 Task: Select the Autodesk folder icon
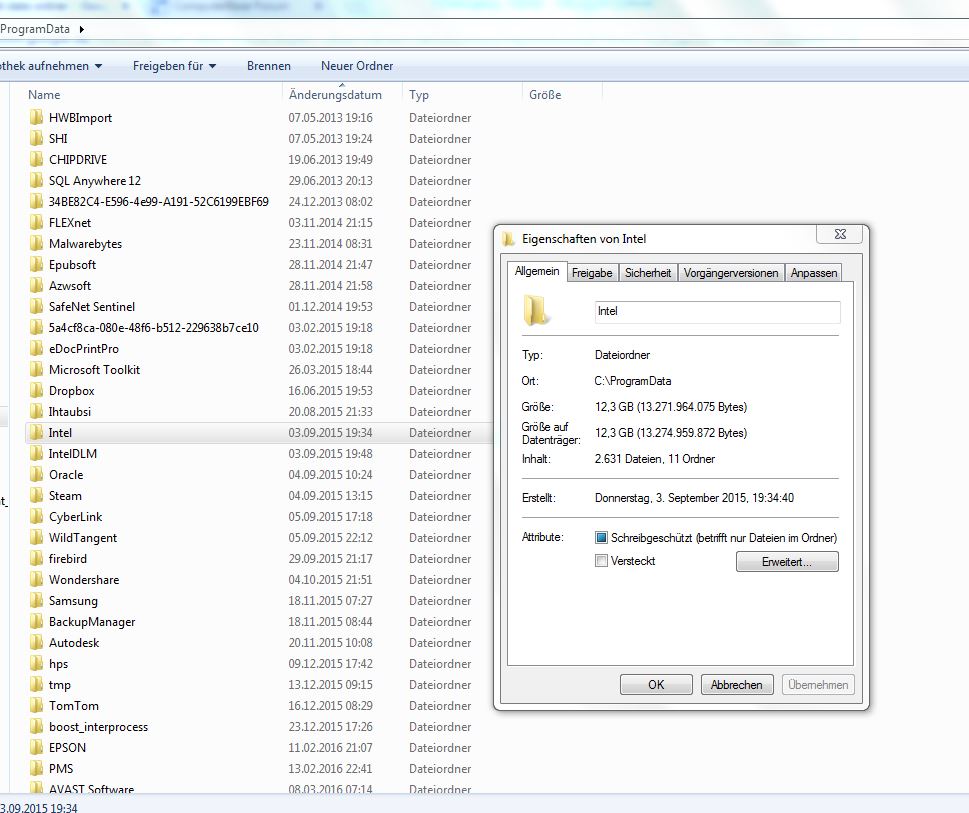point(36,642)
